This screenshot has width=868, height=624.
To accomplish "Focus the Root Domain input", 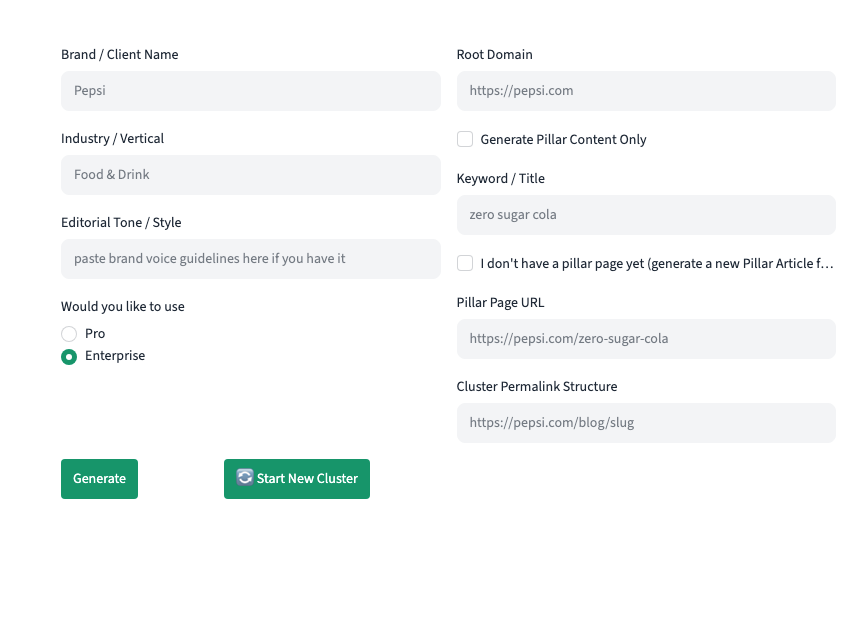I will (646, 91).
